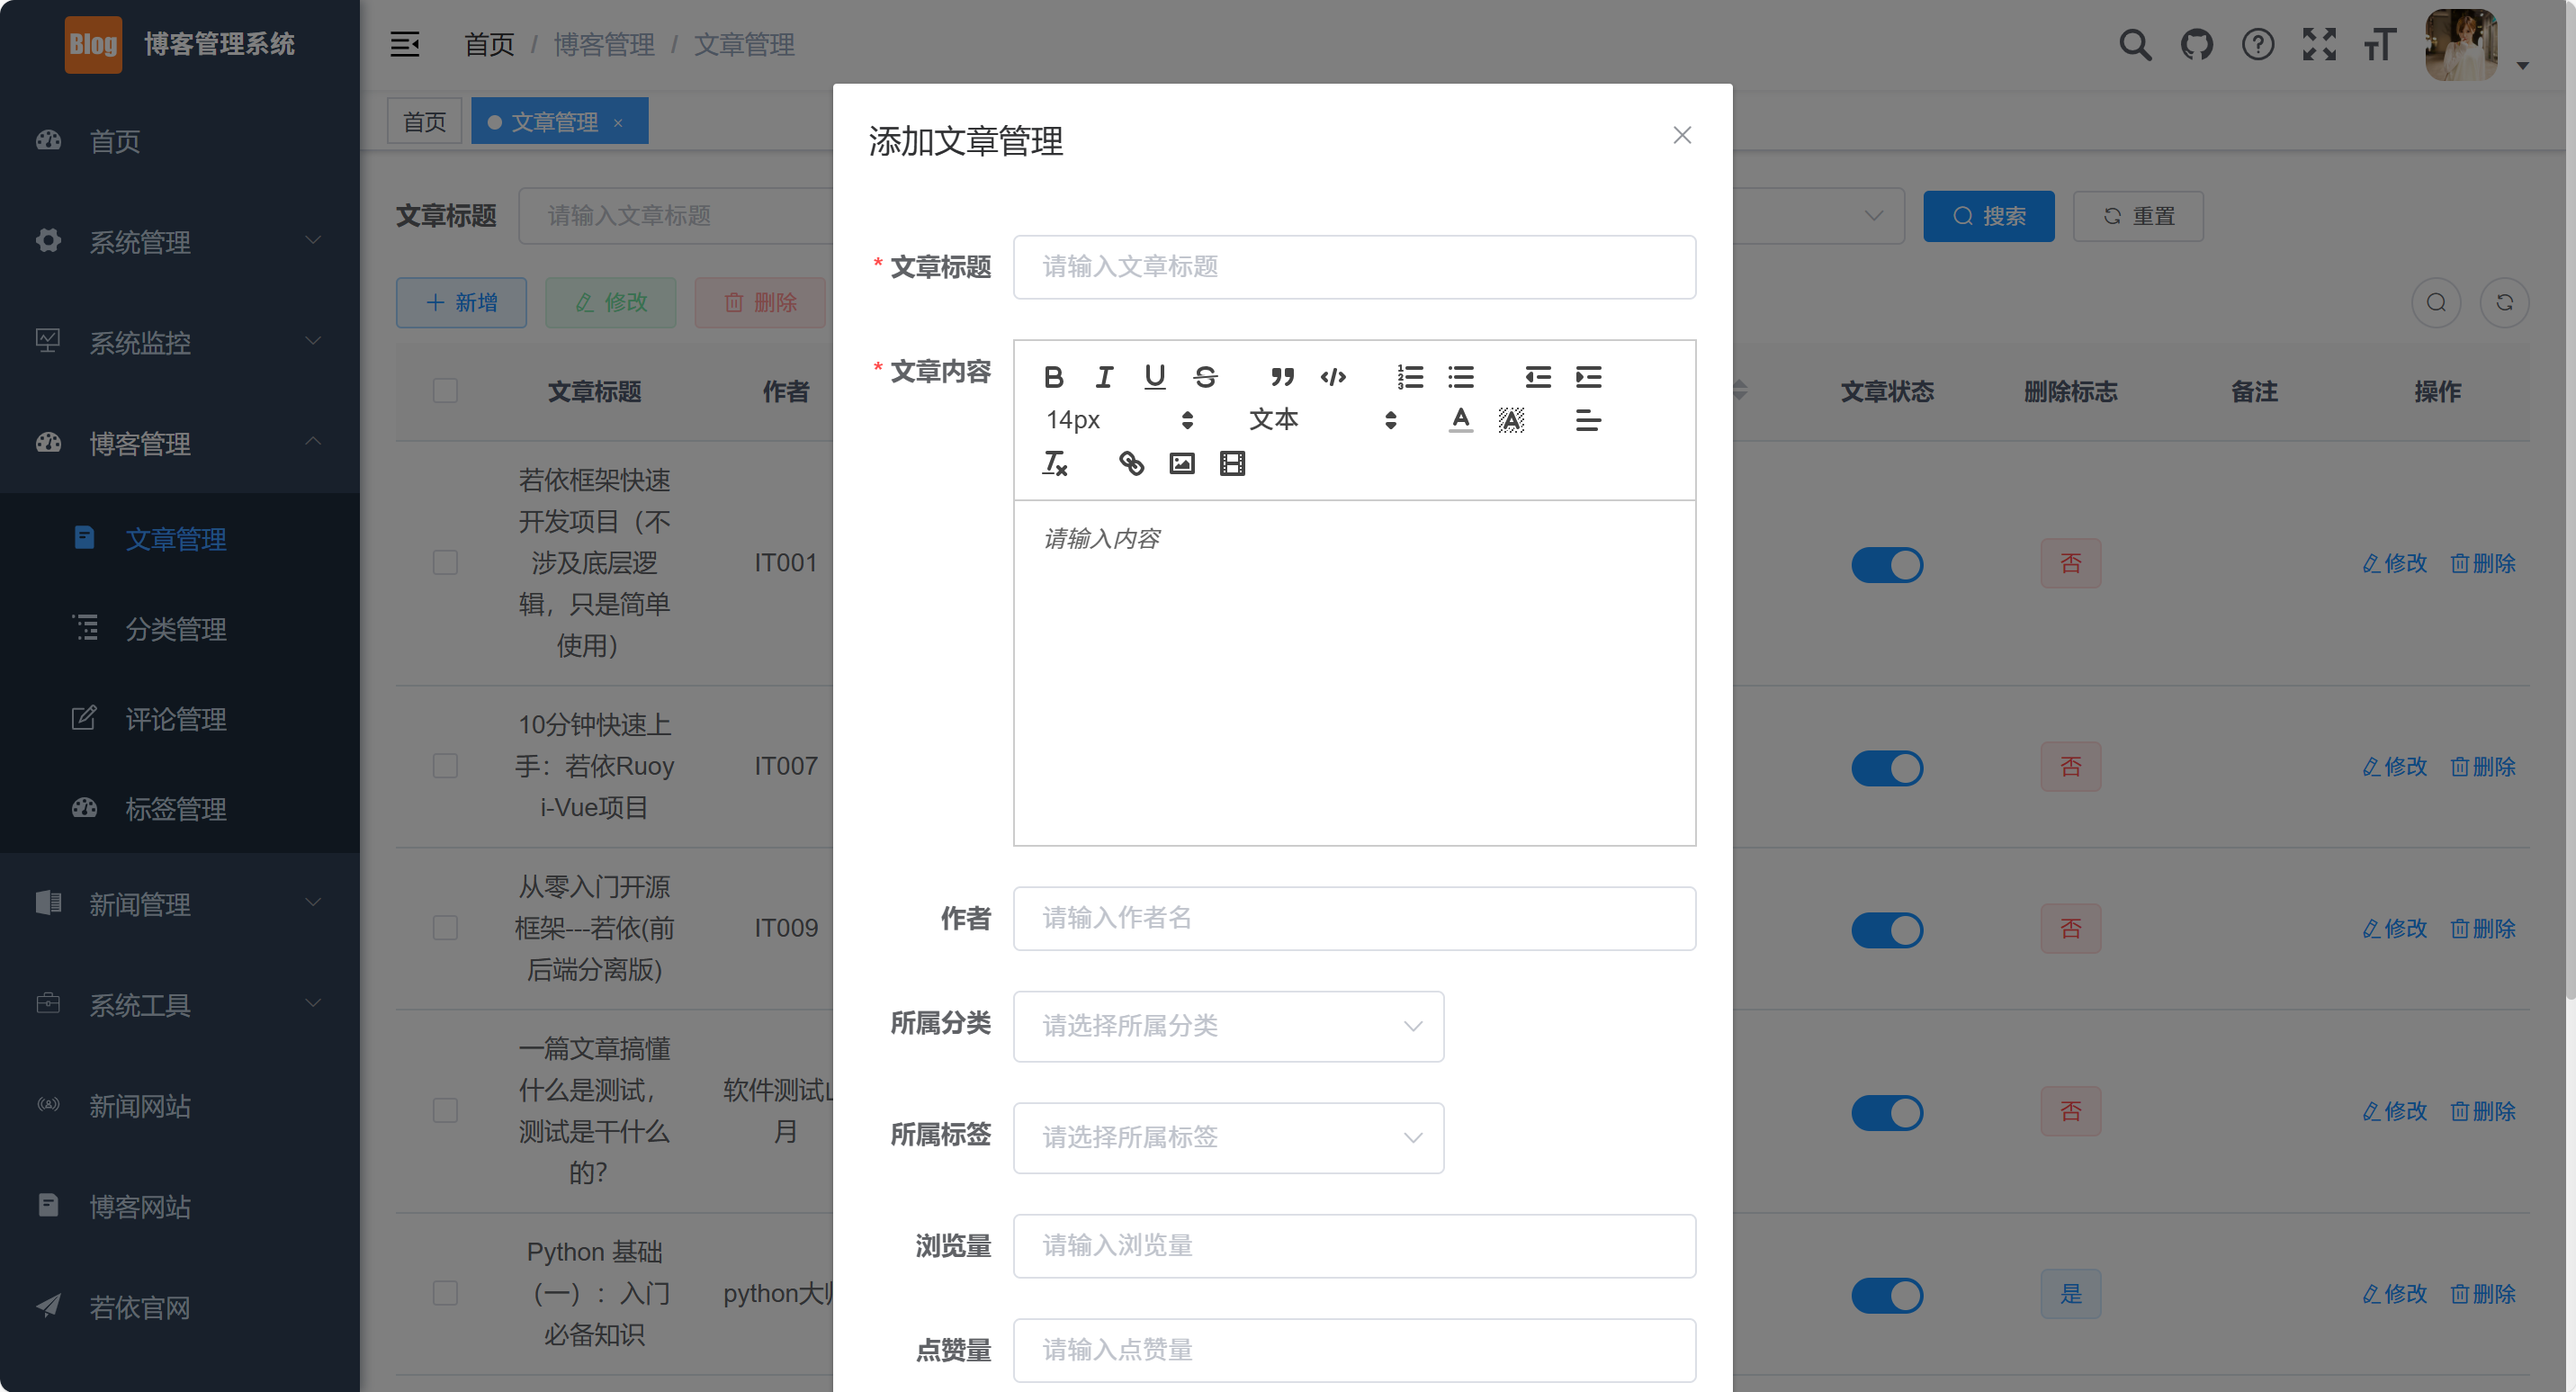This screenshot has height=1392, width=2576.
Task: Switch to the 首页 tab
Action: point(424,122)
